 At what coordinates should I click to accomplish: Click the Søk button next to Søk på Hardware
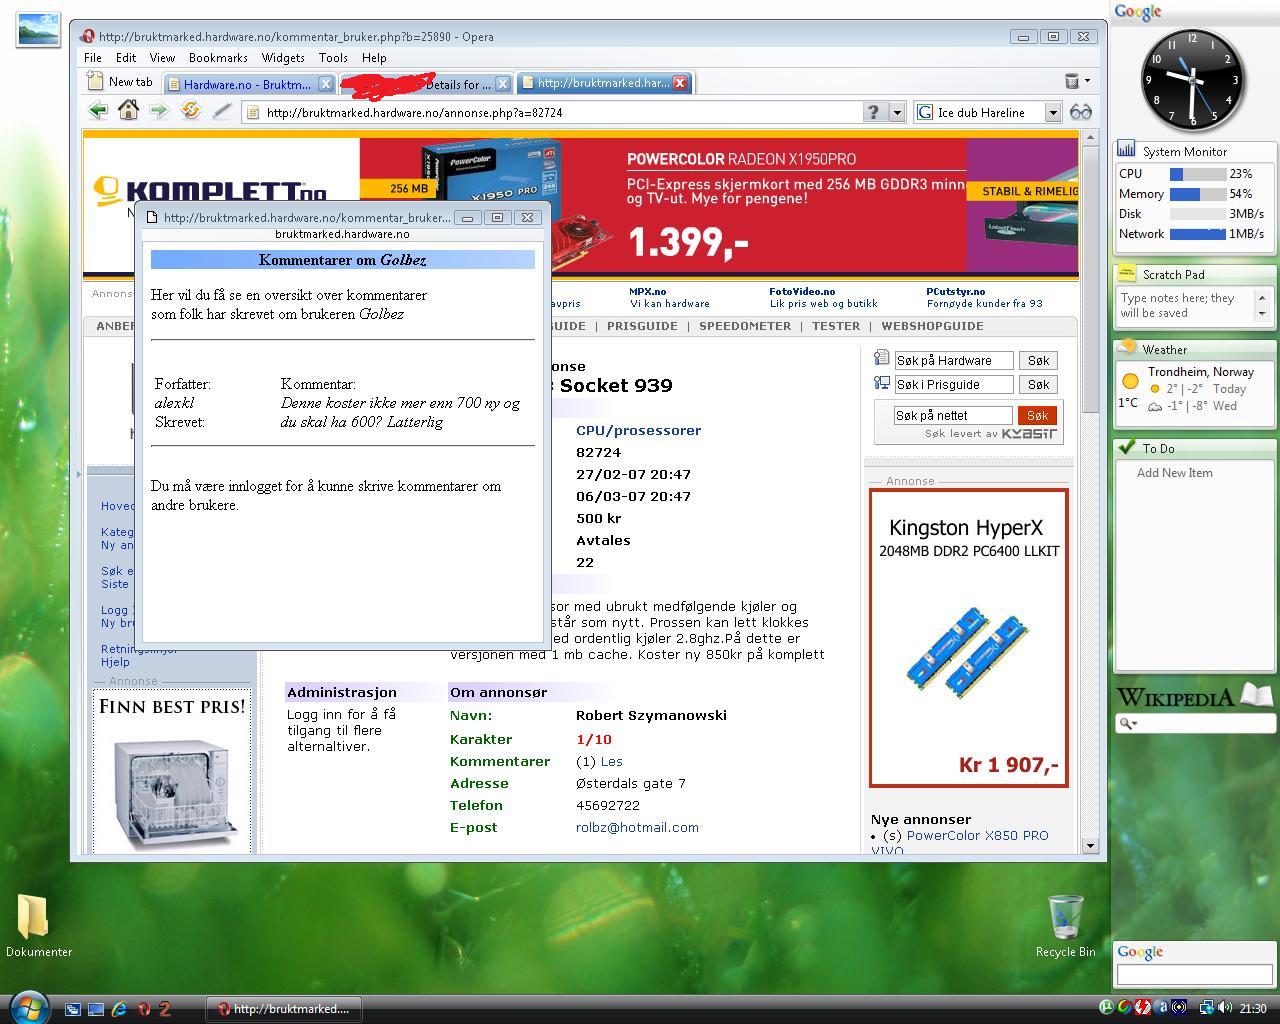[x=1039, y=360]
